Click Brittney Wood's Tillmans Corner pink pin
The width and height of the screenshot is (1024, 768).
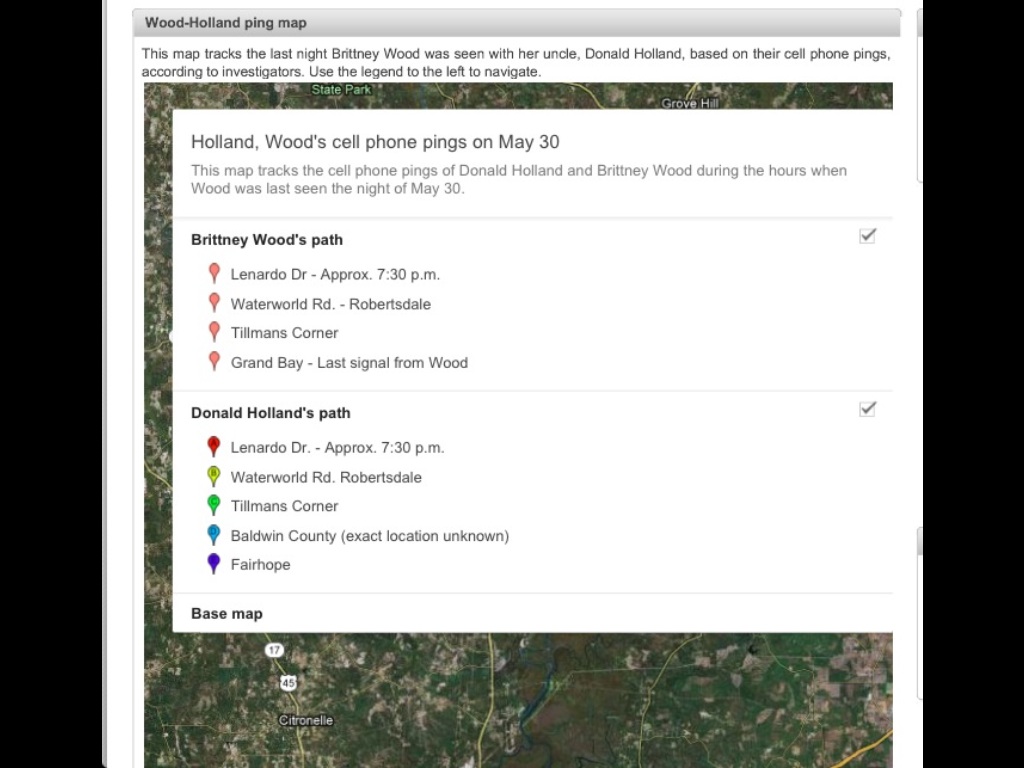coord(214,331)
